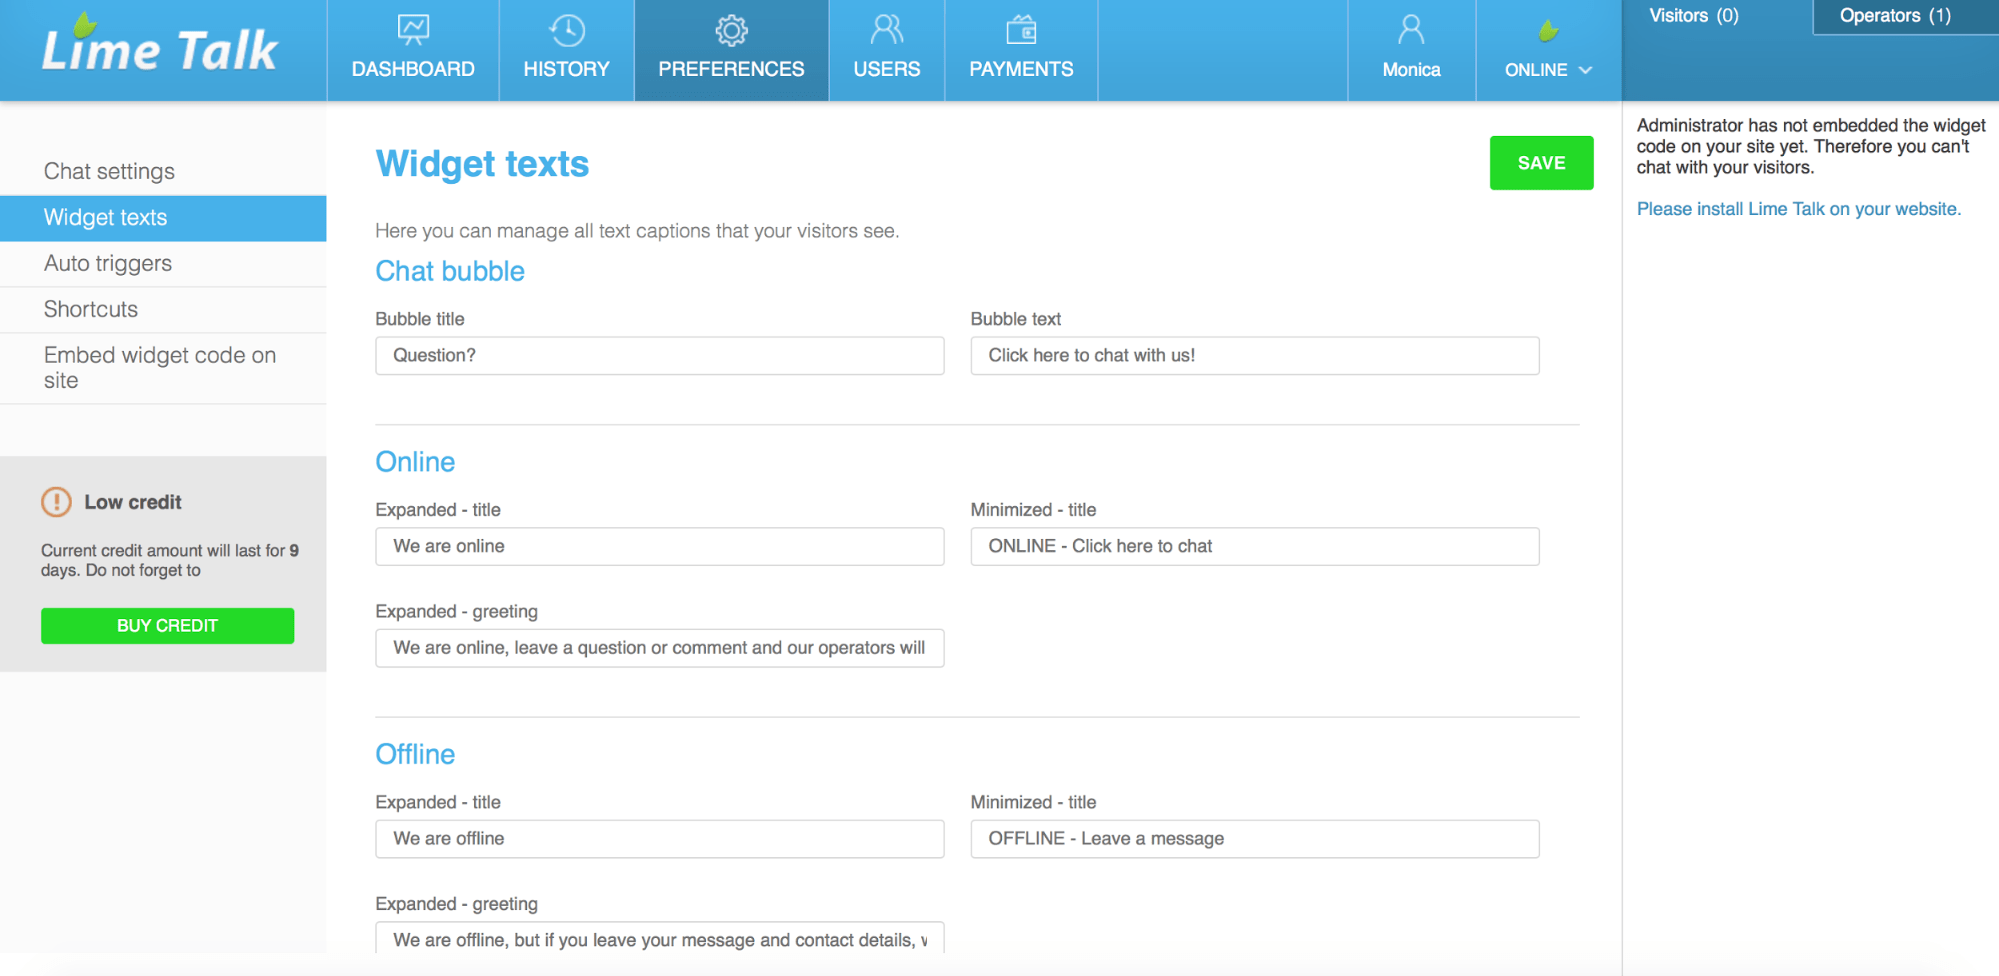
Task: Open Payments via the wallet icon
Action: [x=1021, y=30]
